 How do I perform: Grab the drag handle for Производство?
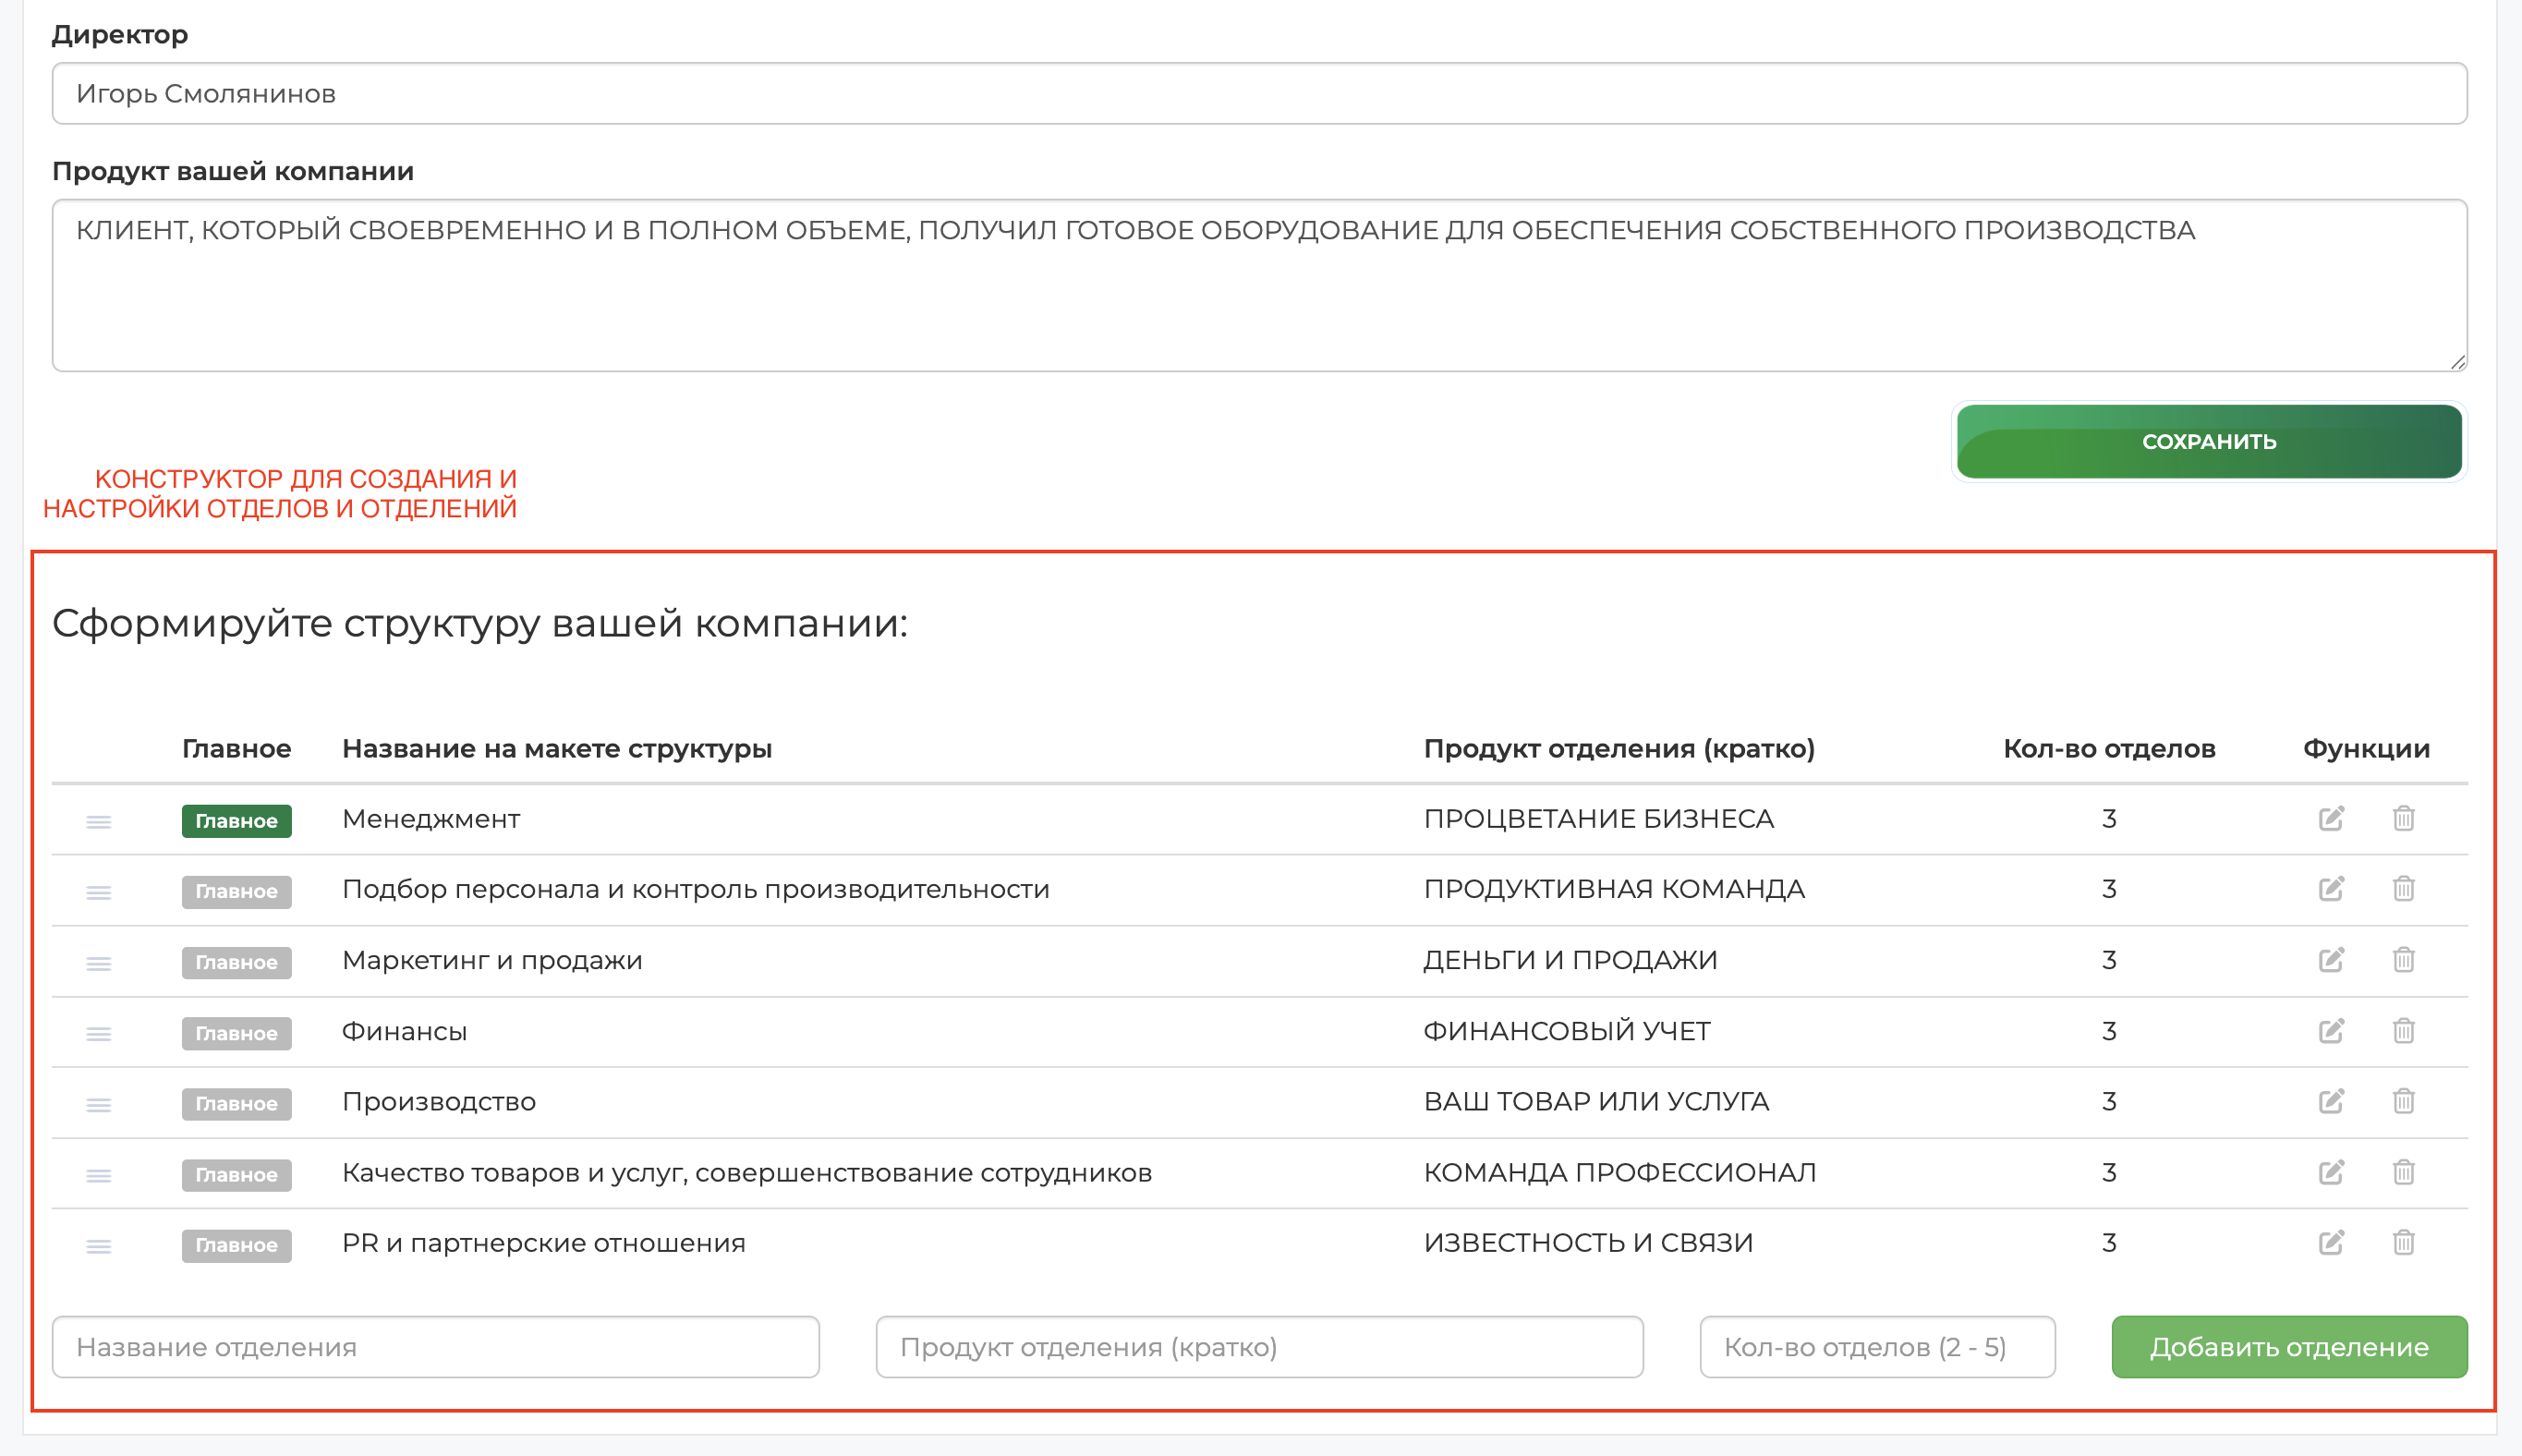98,1105
